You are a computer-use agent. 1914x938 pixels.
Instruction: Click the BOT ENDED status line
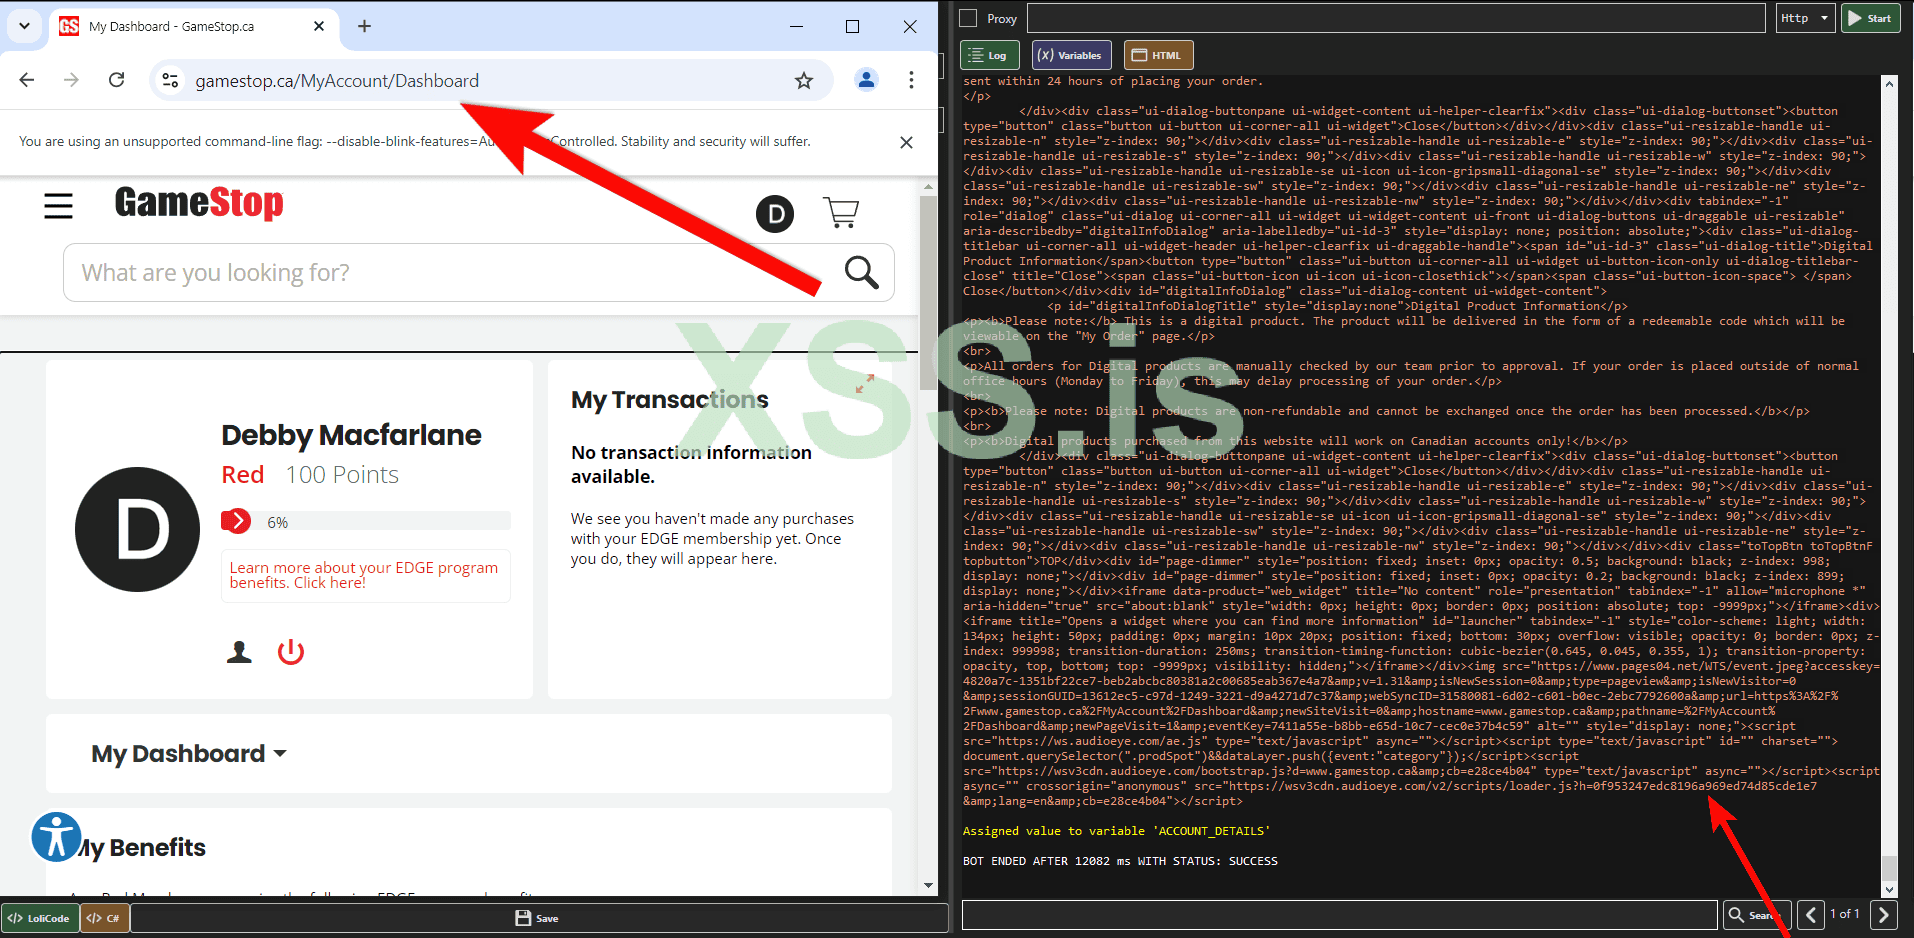(1120, 861)
